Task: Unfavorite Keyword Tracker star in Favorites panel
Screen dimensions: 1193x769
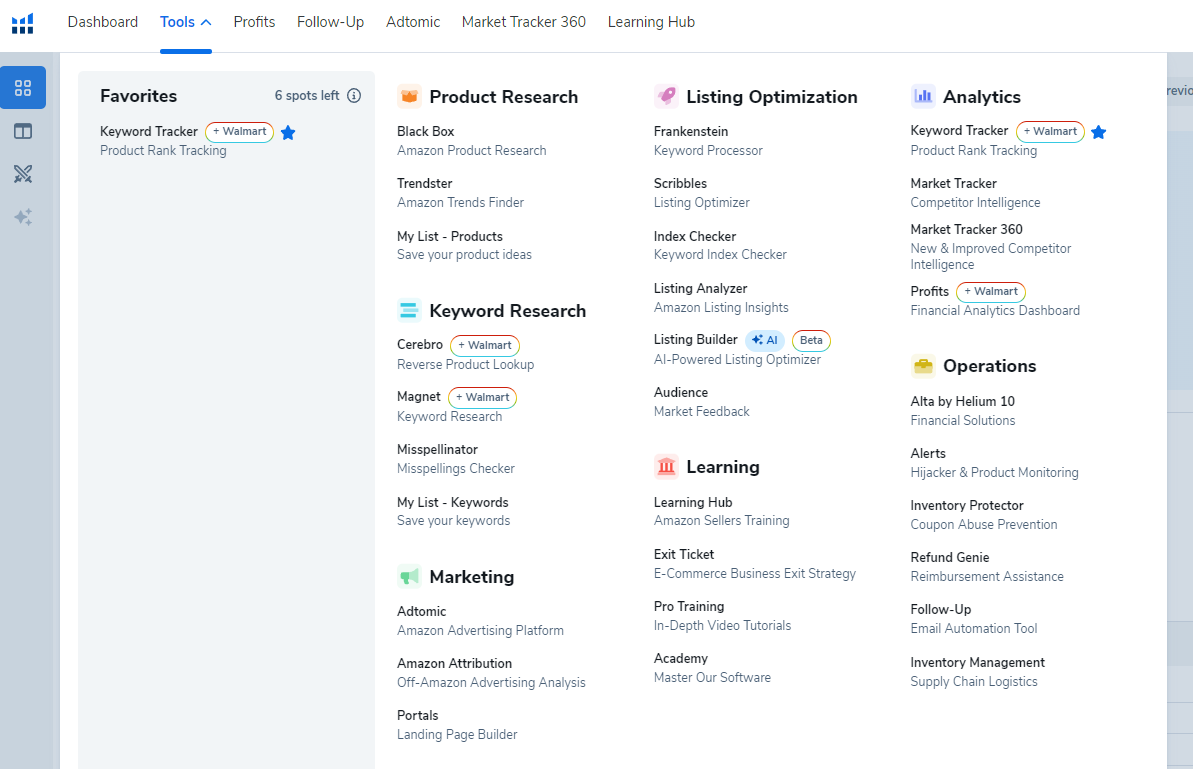Action: click(288, 133)
